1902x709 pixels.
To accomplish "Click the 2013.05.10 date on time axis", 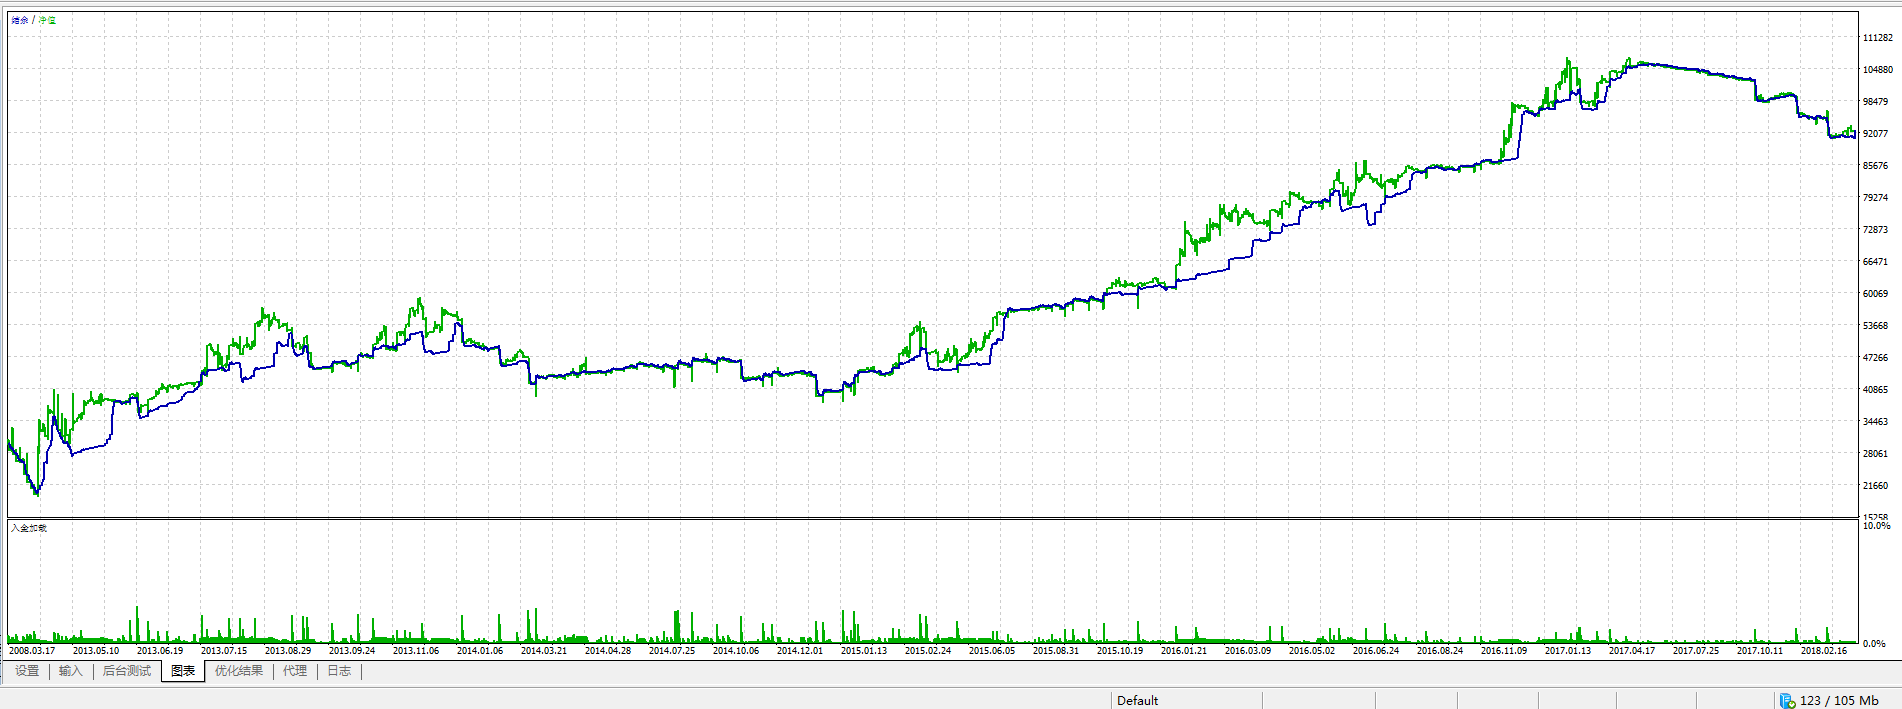I will [x=96, y=651].
